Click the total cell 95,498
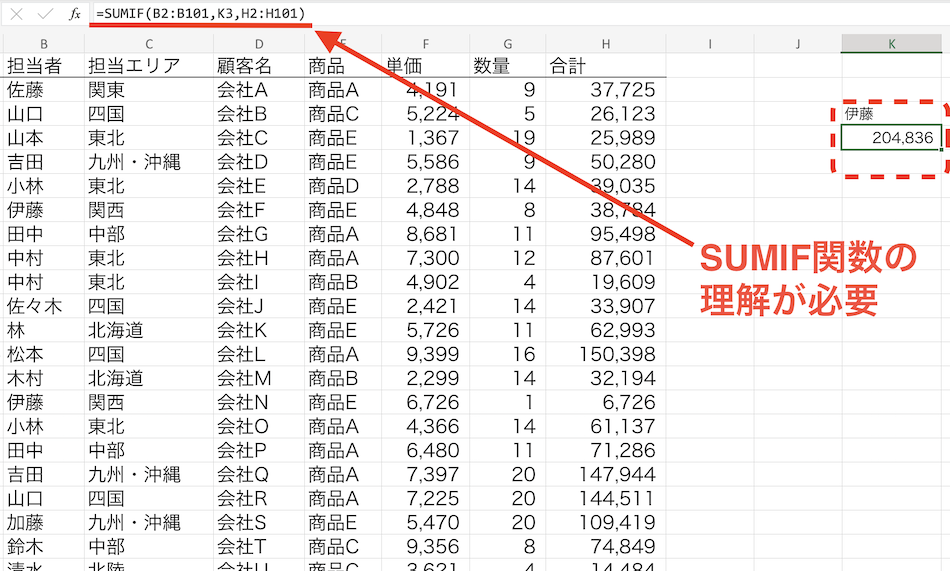 coord(606,234)
